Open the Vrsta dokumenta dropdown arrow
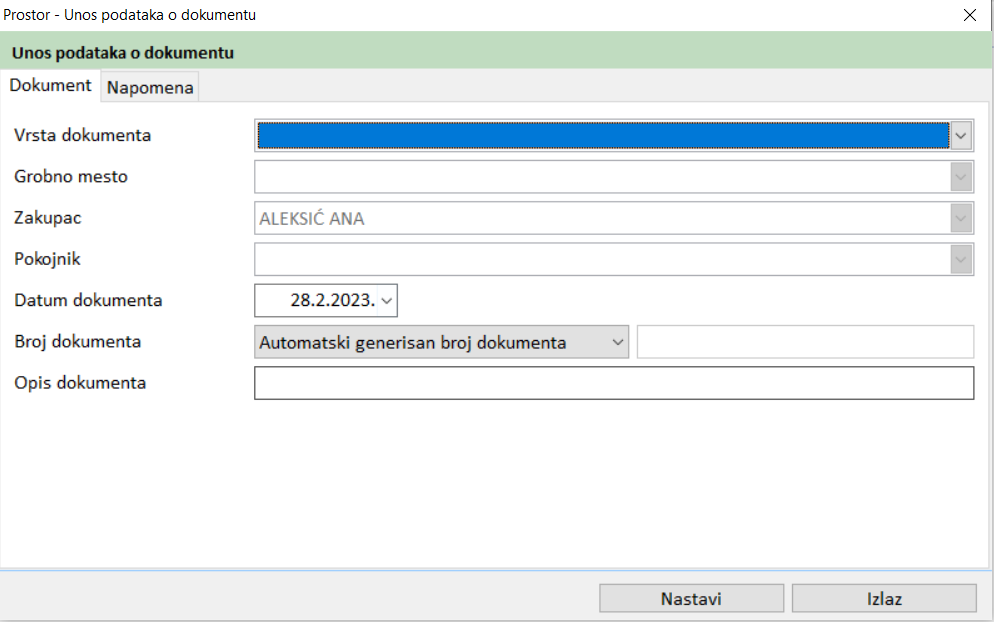The image size is (994, 622). coord(961,135)
